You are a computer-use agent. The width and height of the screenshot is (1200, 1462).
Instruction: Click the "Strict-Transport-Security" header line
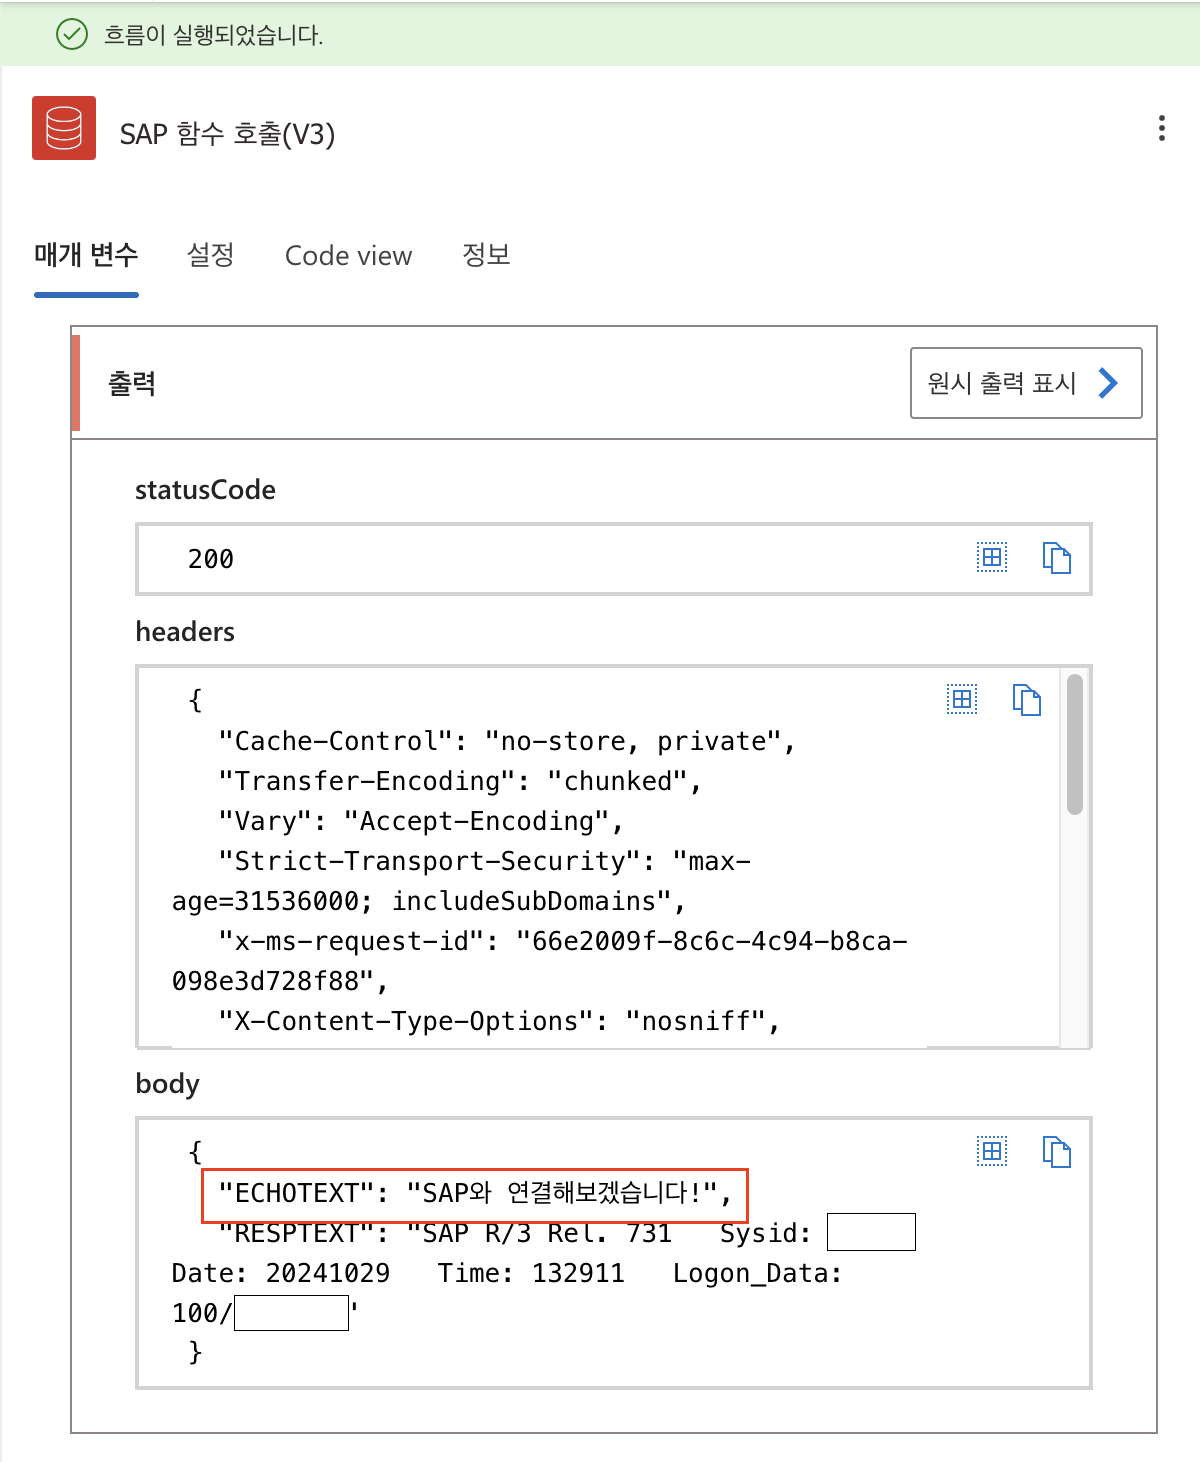(x=461, y=881)
